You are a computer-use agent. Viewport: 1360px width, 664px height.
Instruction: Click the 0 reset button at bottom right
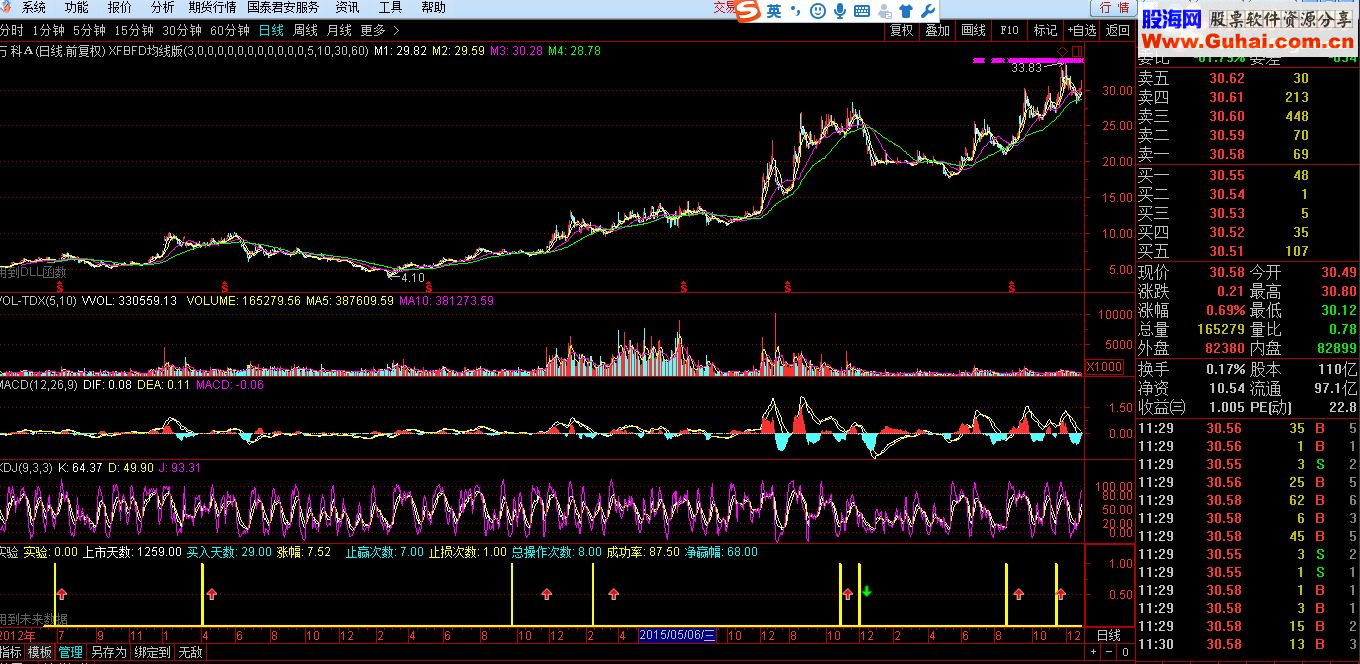coord(1124,652)
